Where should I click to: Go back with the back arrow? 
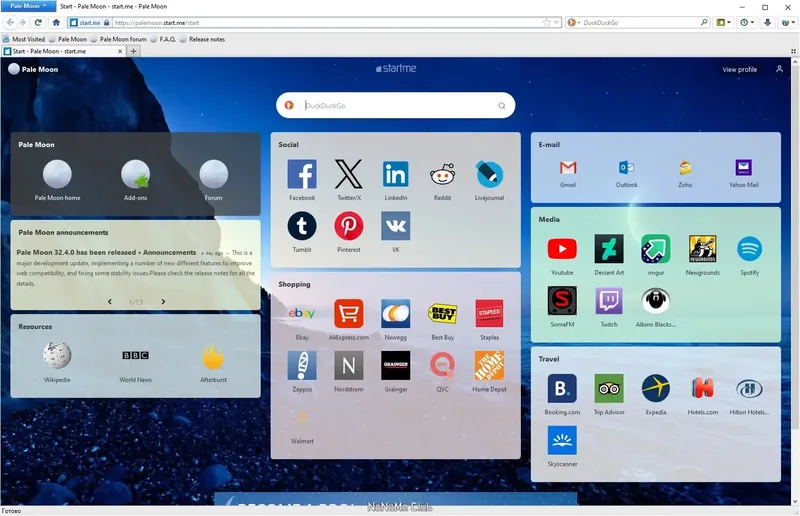tap(10, 22)
